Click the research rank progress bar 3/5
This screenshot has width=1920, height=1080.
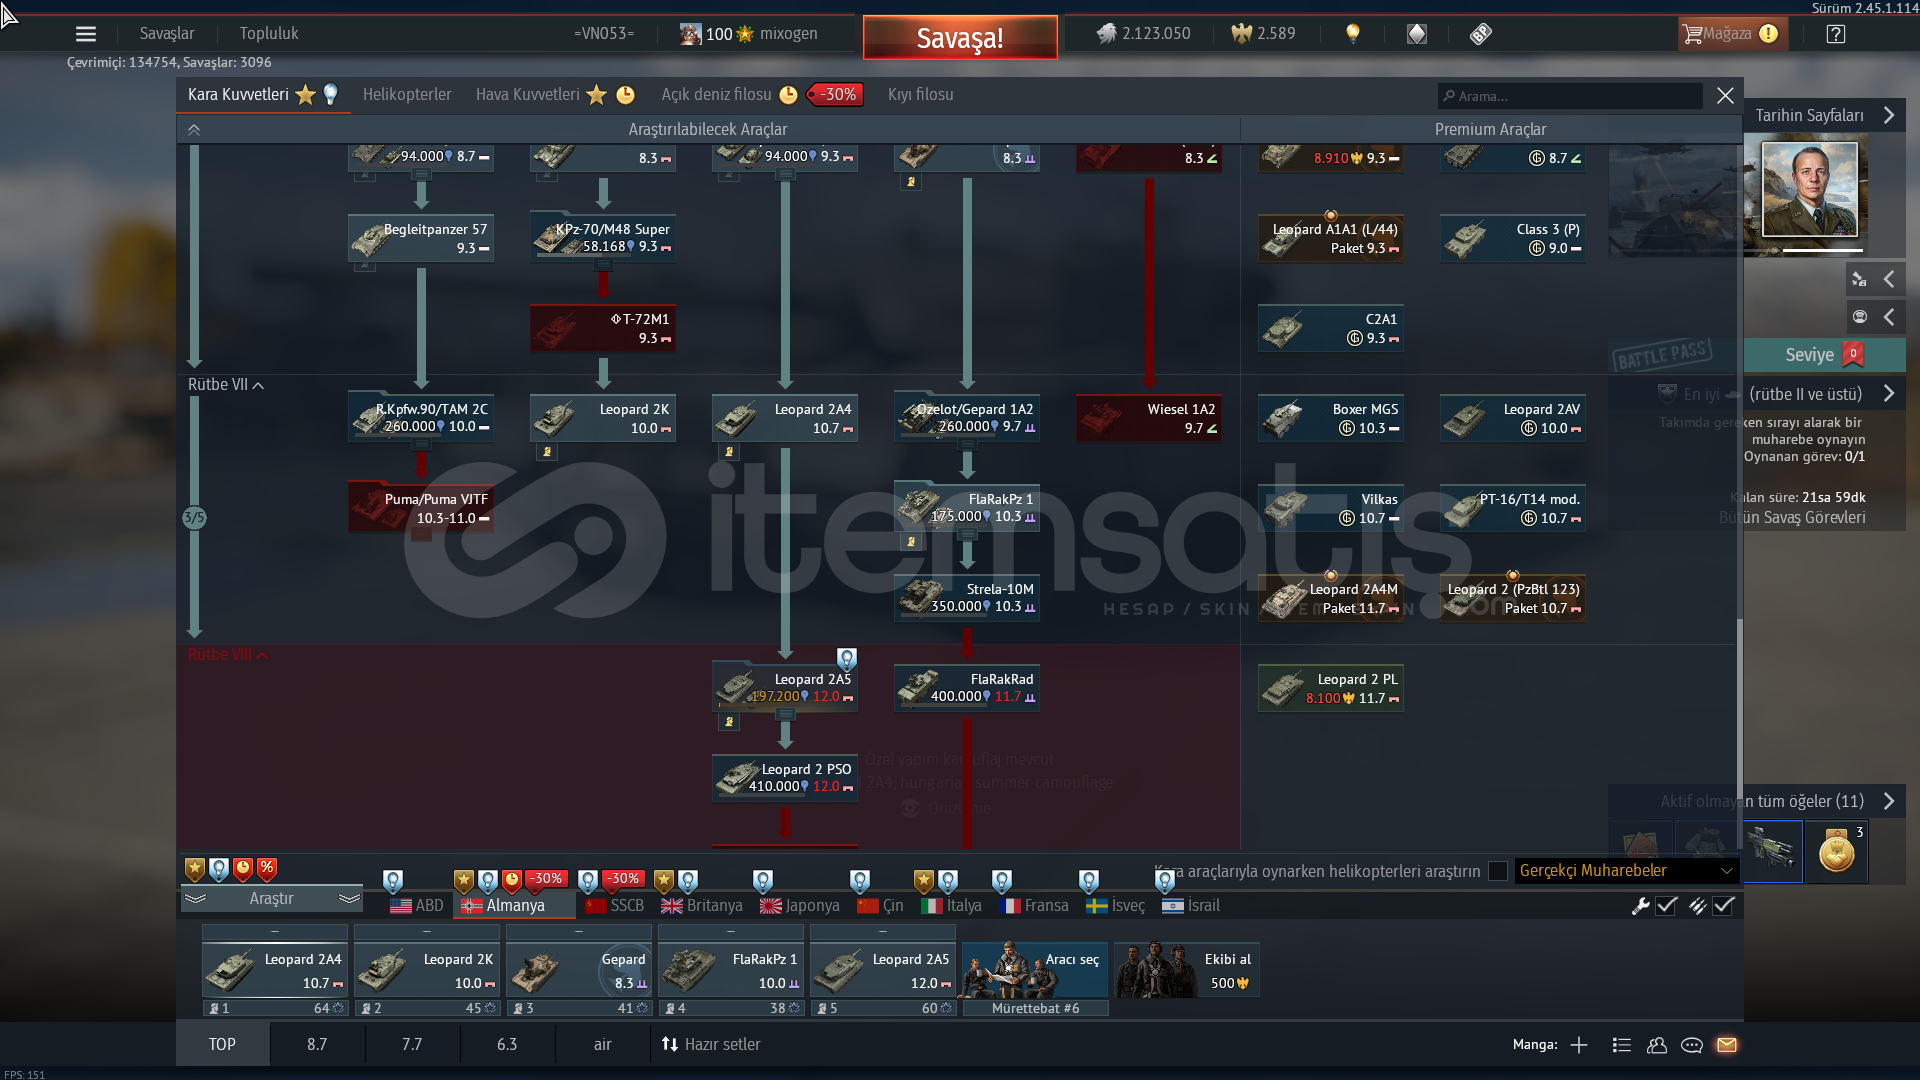click(x=194, y=518)
